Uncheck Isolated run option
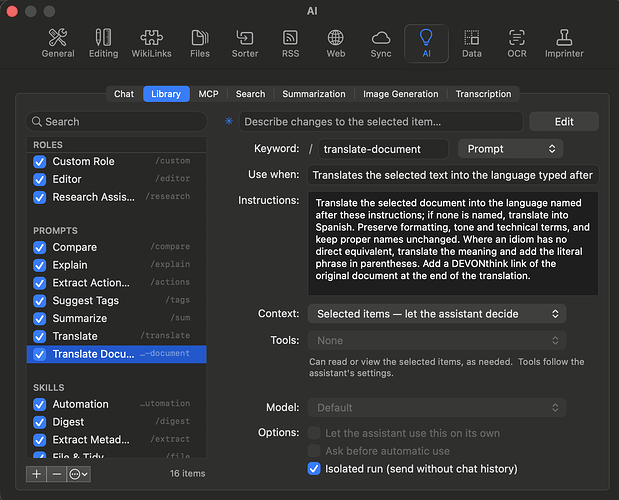This screenshot has height=500, width=619. pos(314,469)
